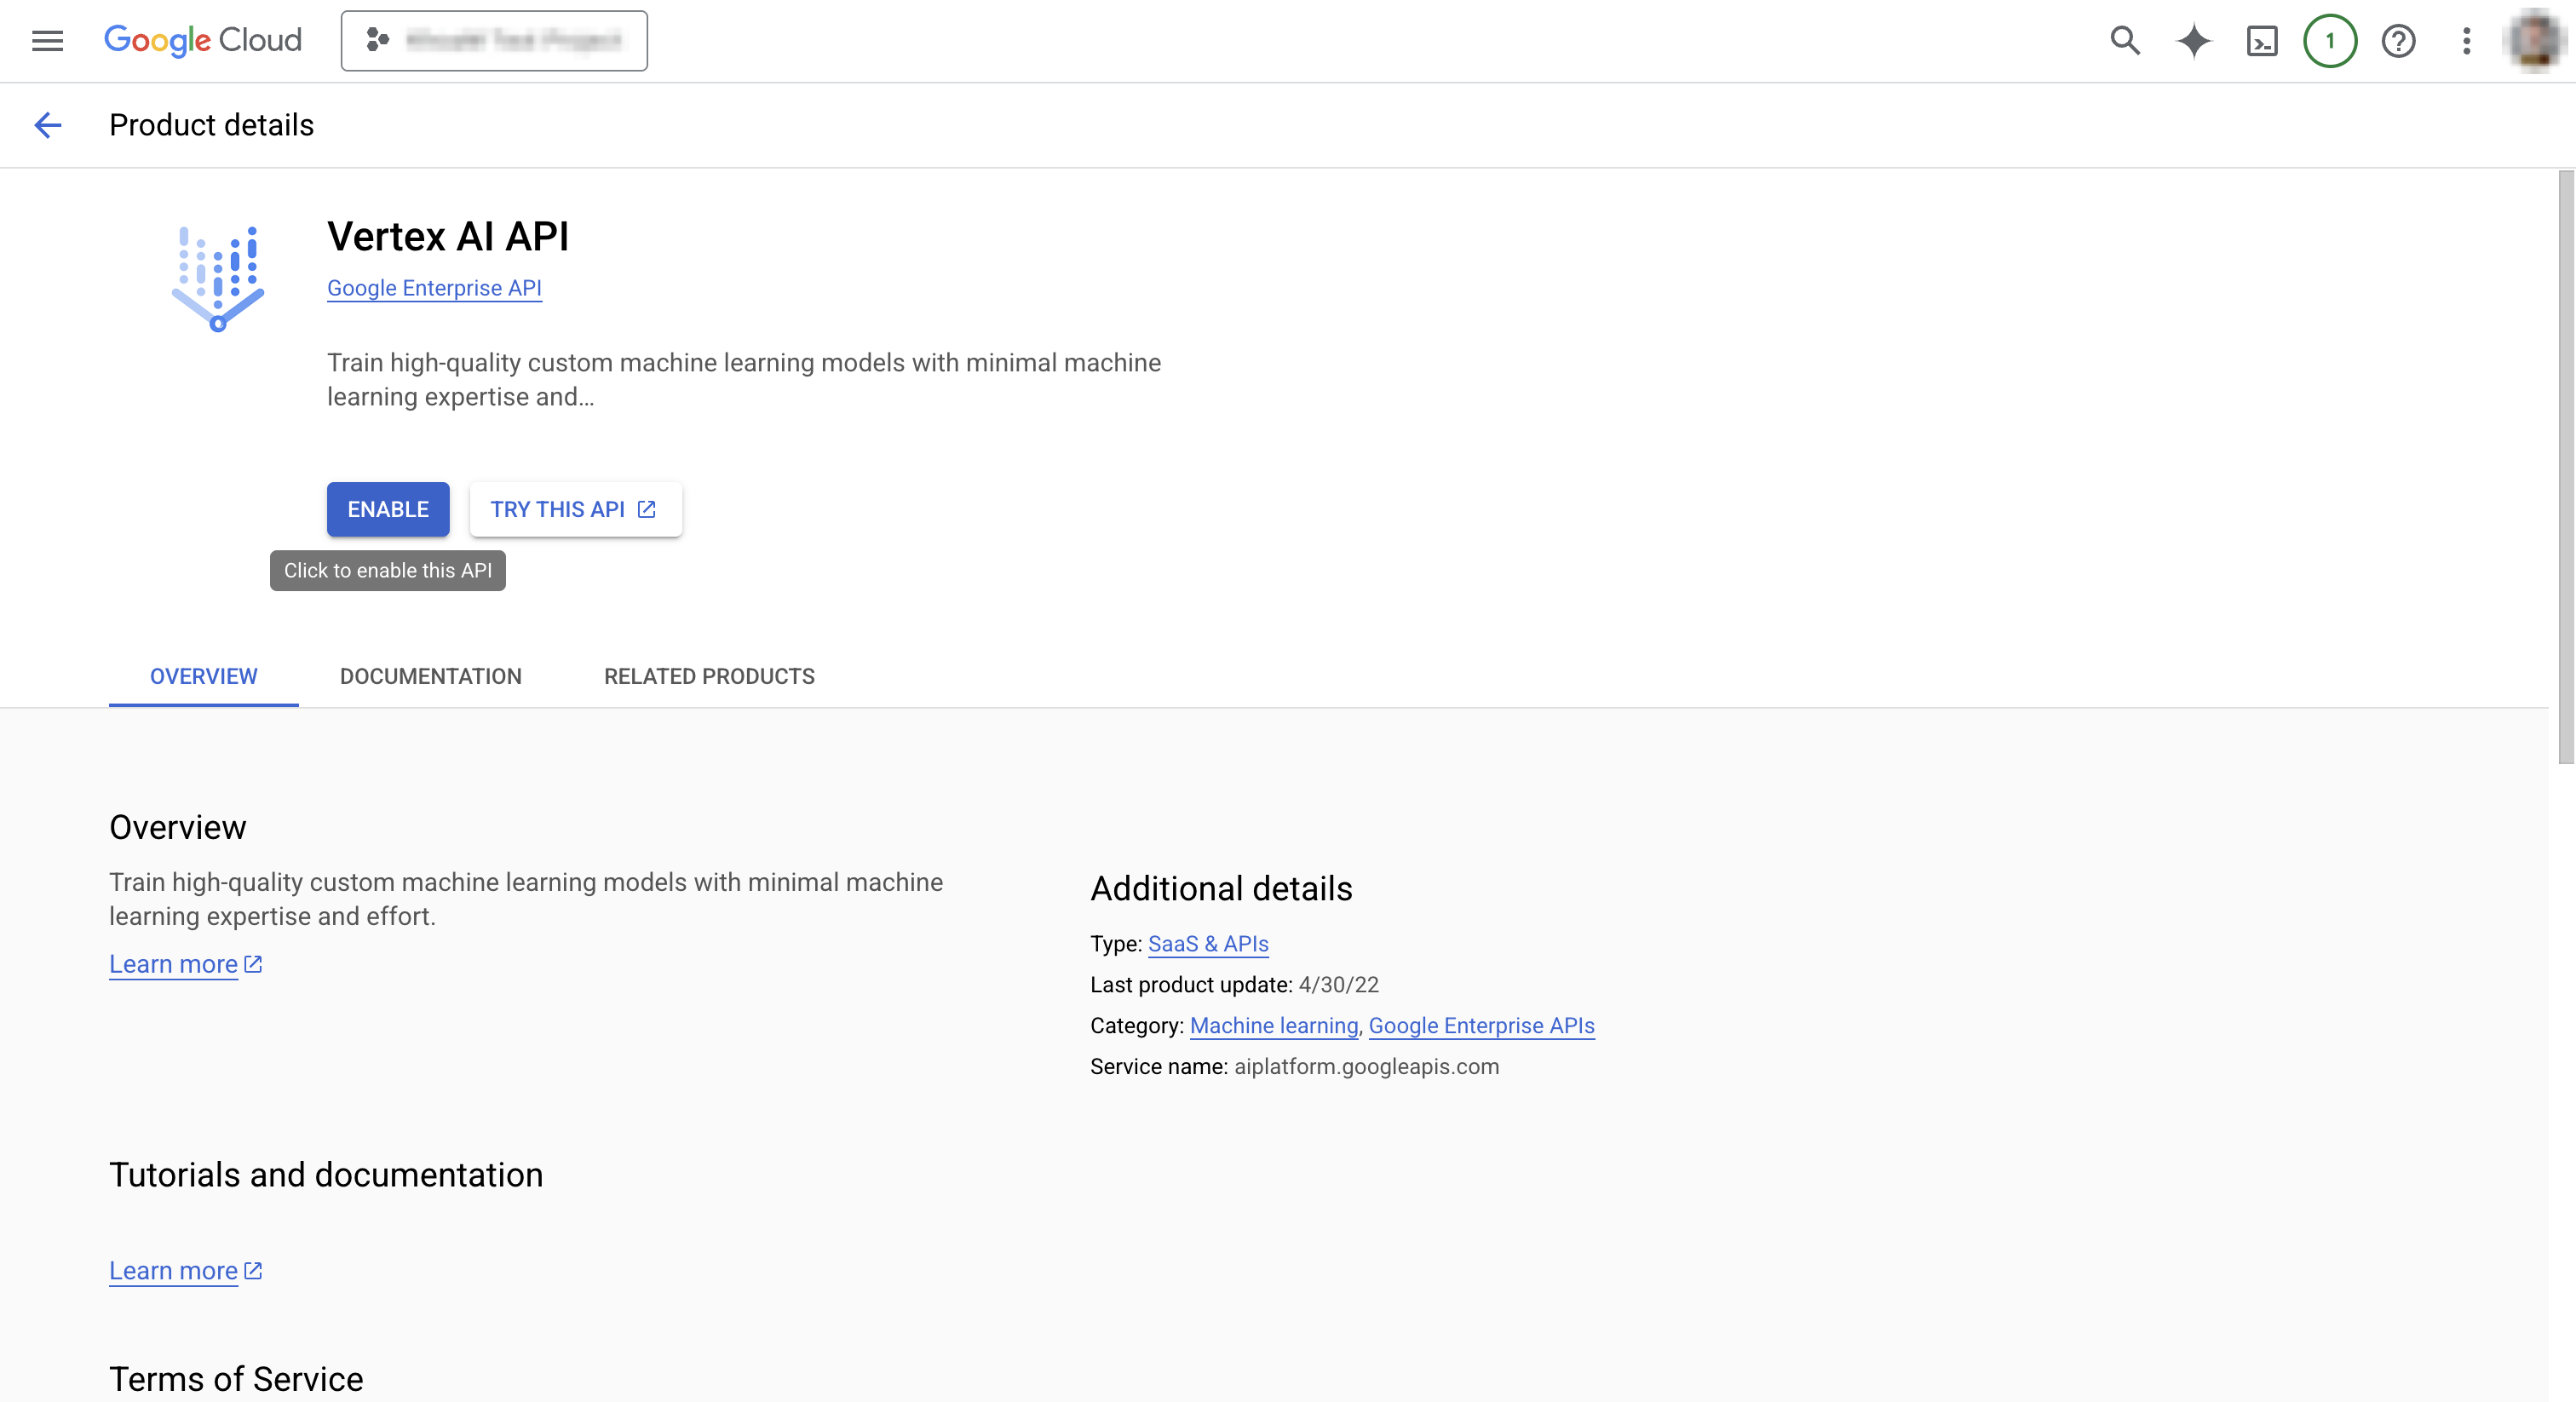Viewport: 2576px width, 1402px height.
Task: Open the help question mark menu
Action: [x=2398, y=41]
